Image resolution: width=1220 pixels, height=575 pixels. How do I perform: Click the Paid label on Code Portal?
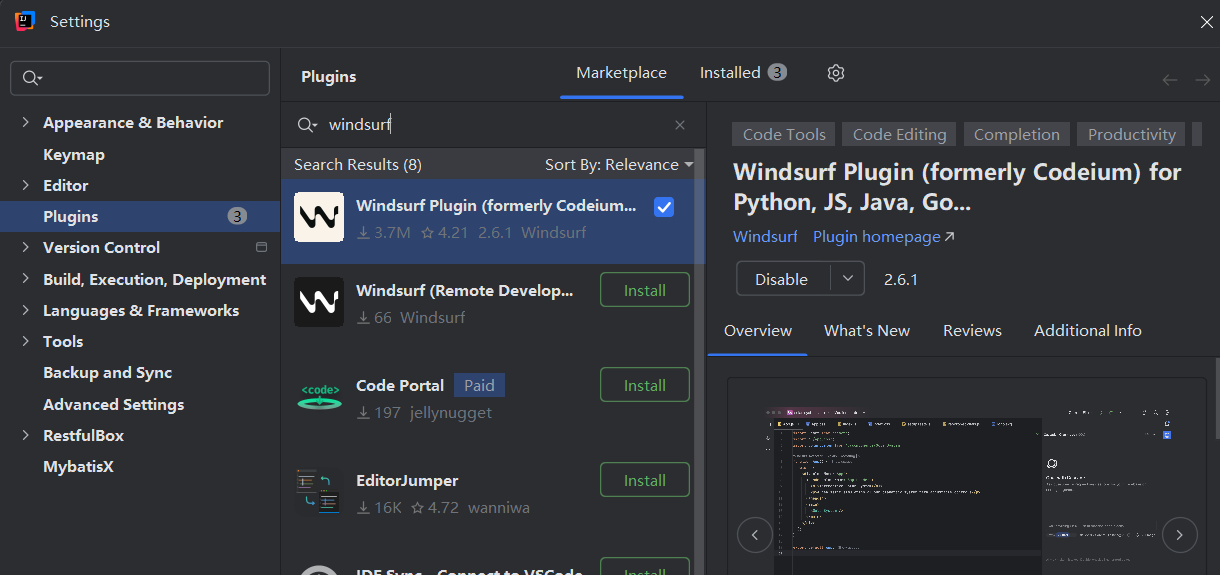click(479, 385)
